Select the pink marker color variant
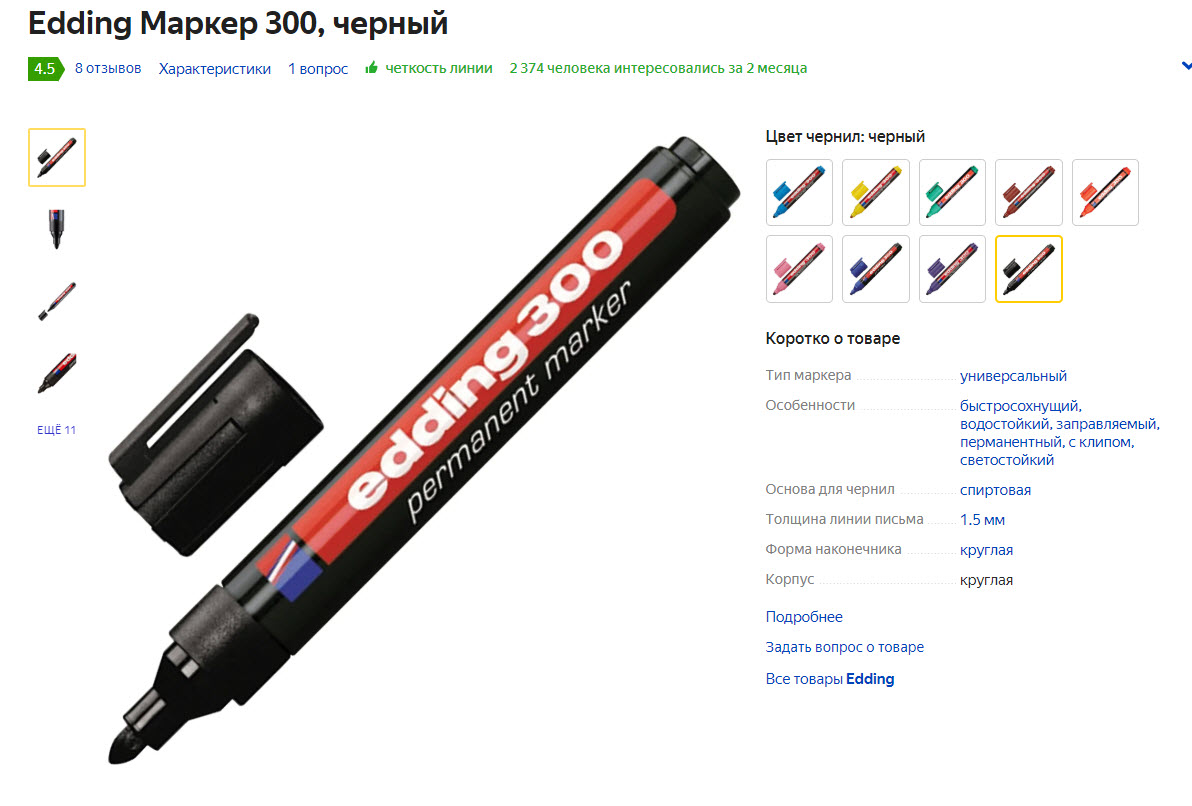1192x806 pixels. click(x=799, y=269)
